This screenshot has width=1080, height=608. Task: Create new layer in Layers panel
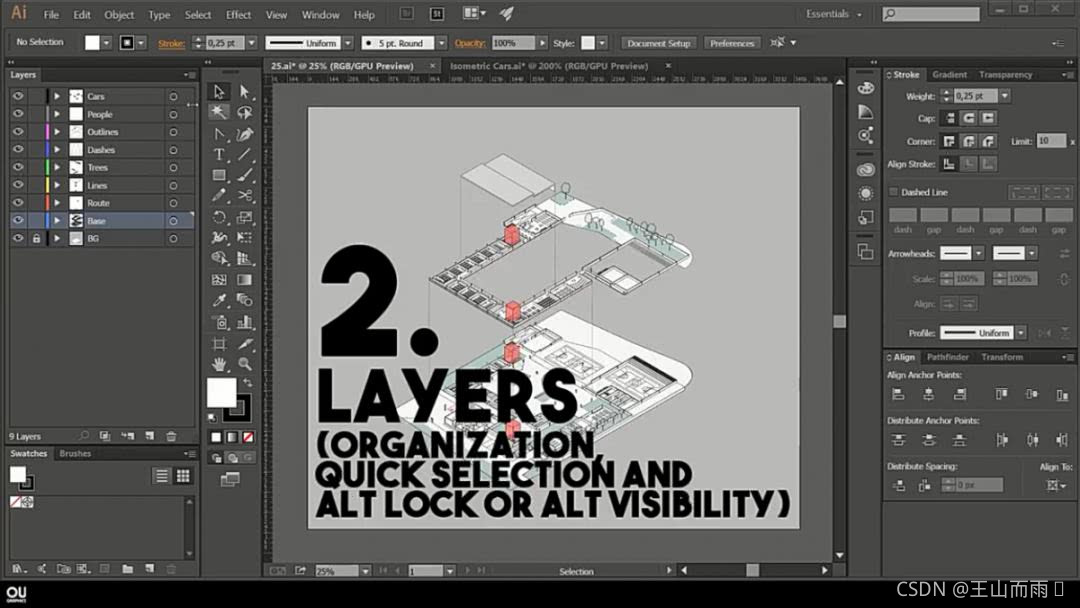tap(149, 436)
